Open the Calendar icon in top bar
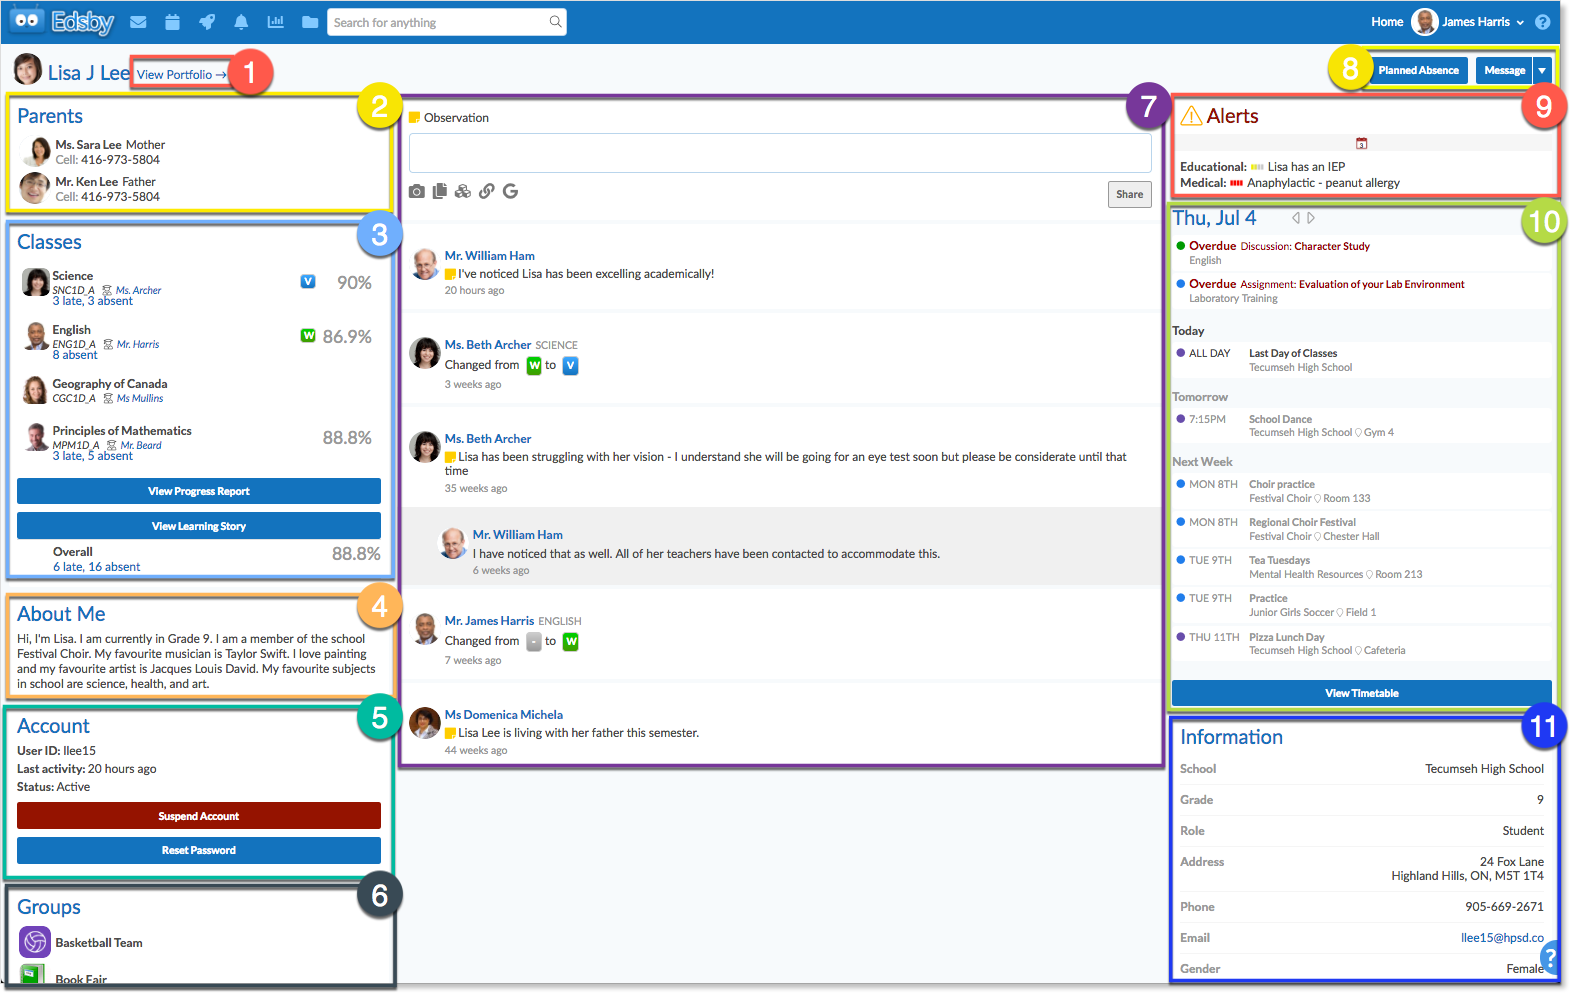 [172, 22]
